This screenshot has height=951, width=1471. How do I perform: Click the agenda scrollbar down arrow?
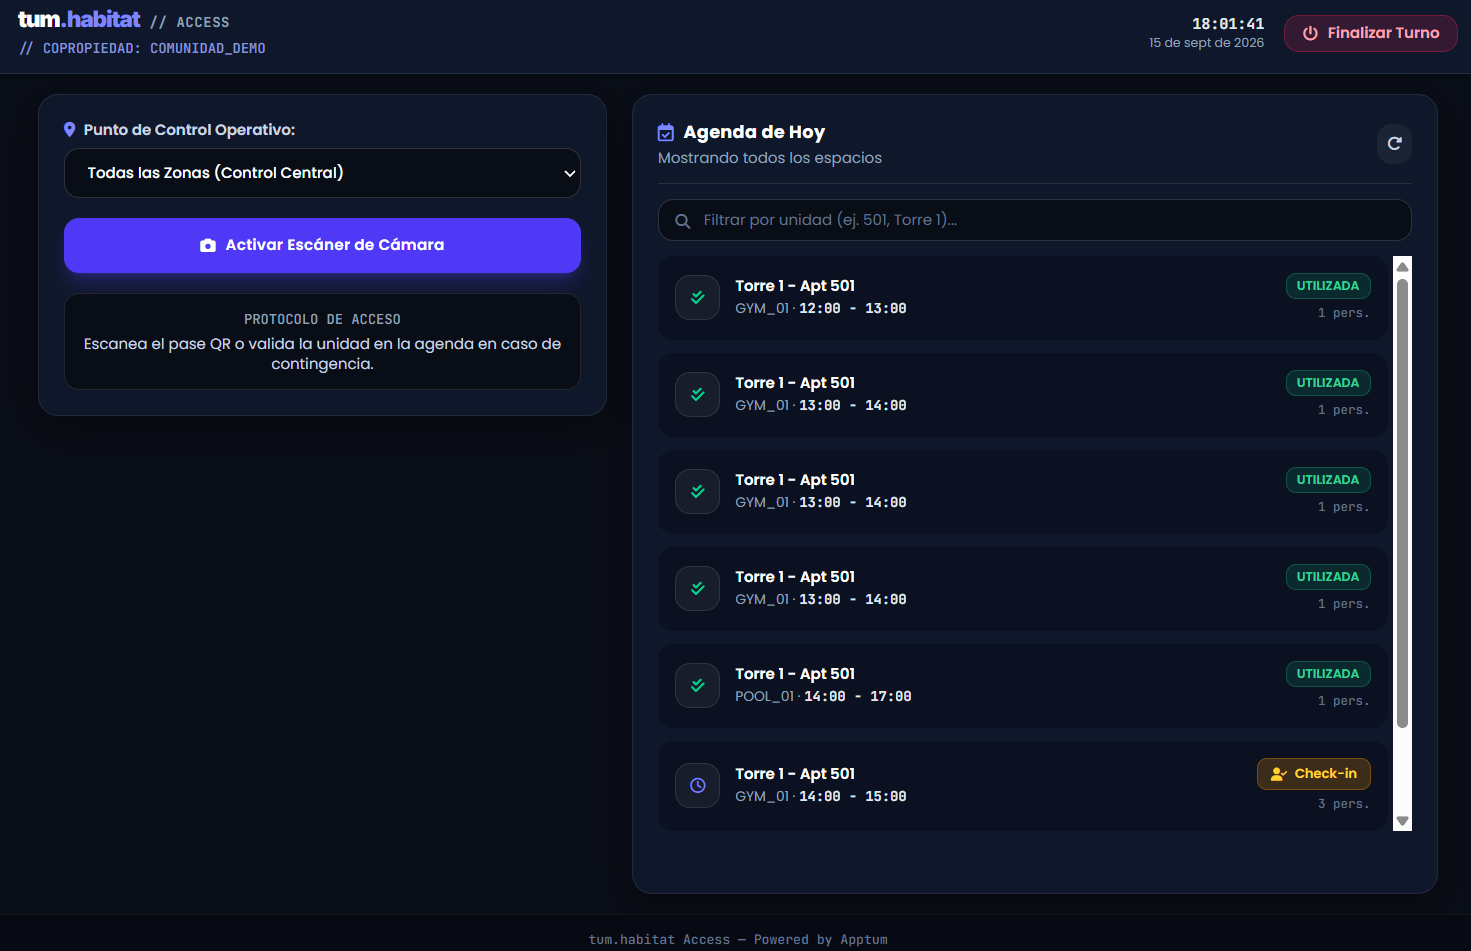(1402, 821)
